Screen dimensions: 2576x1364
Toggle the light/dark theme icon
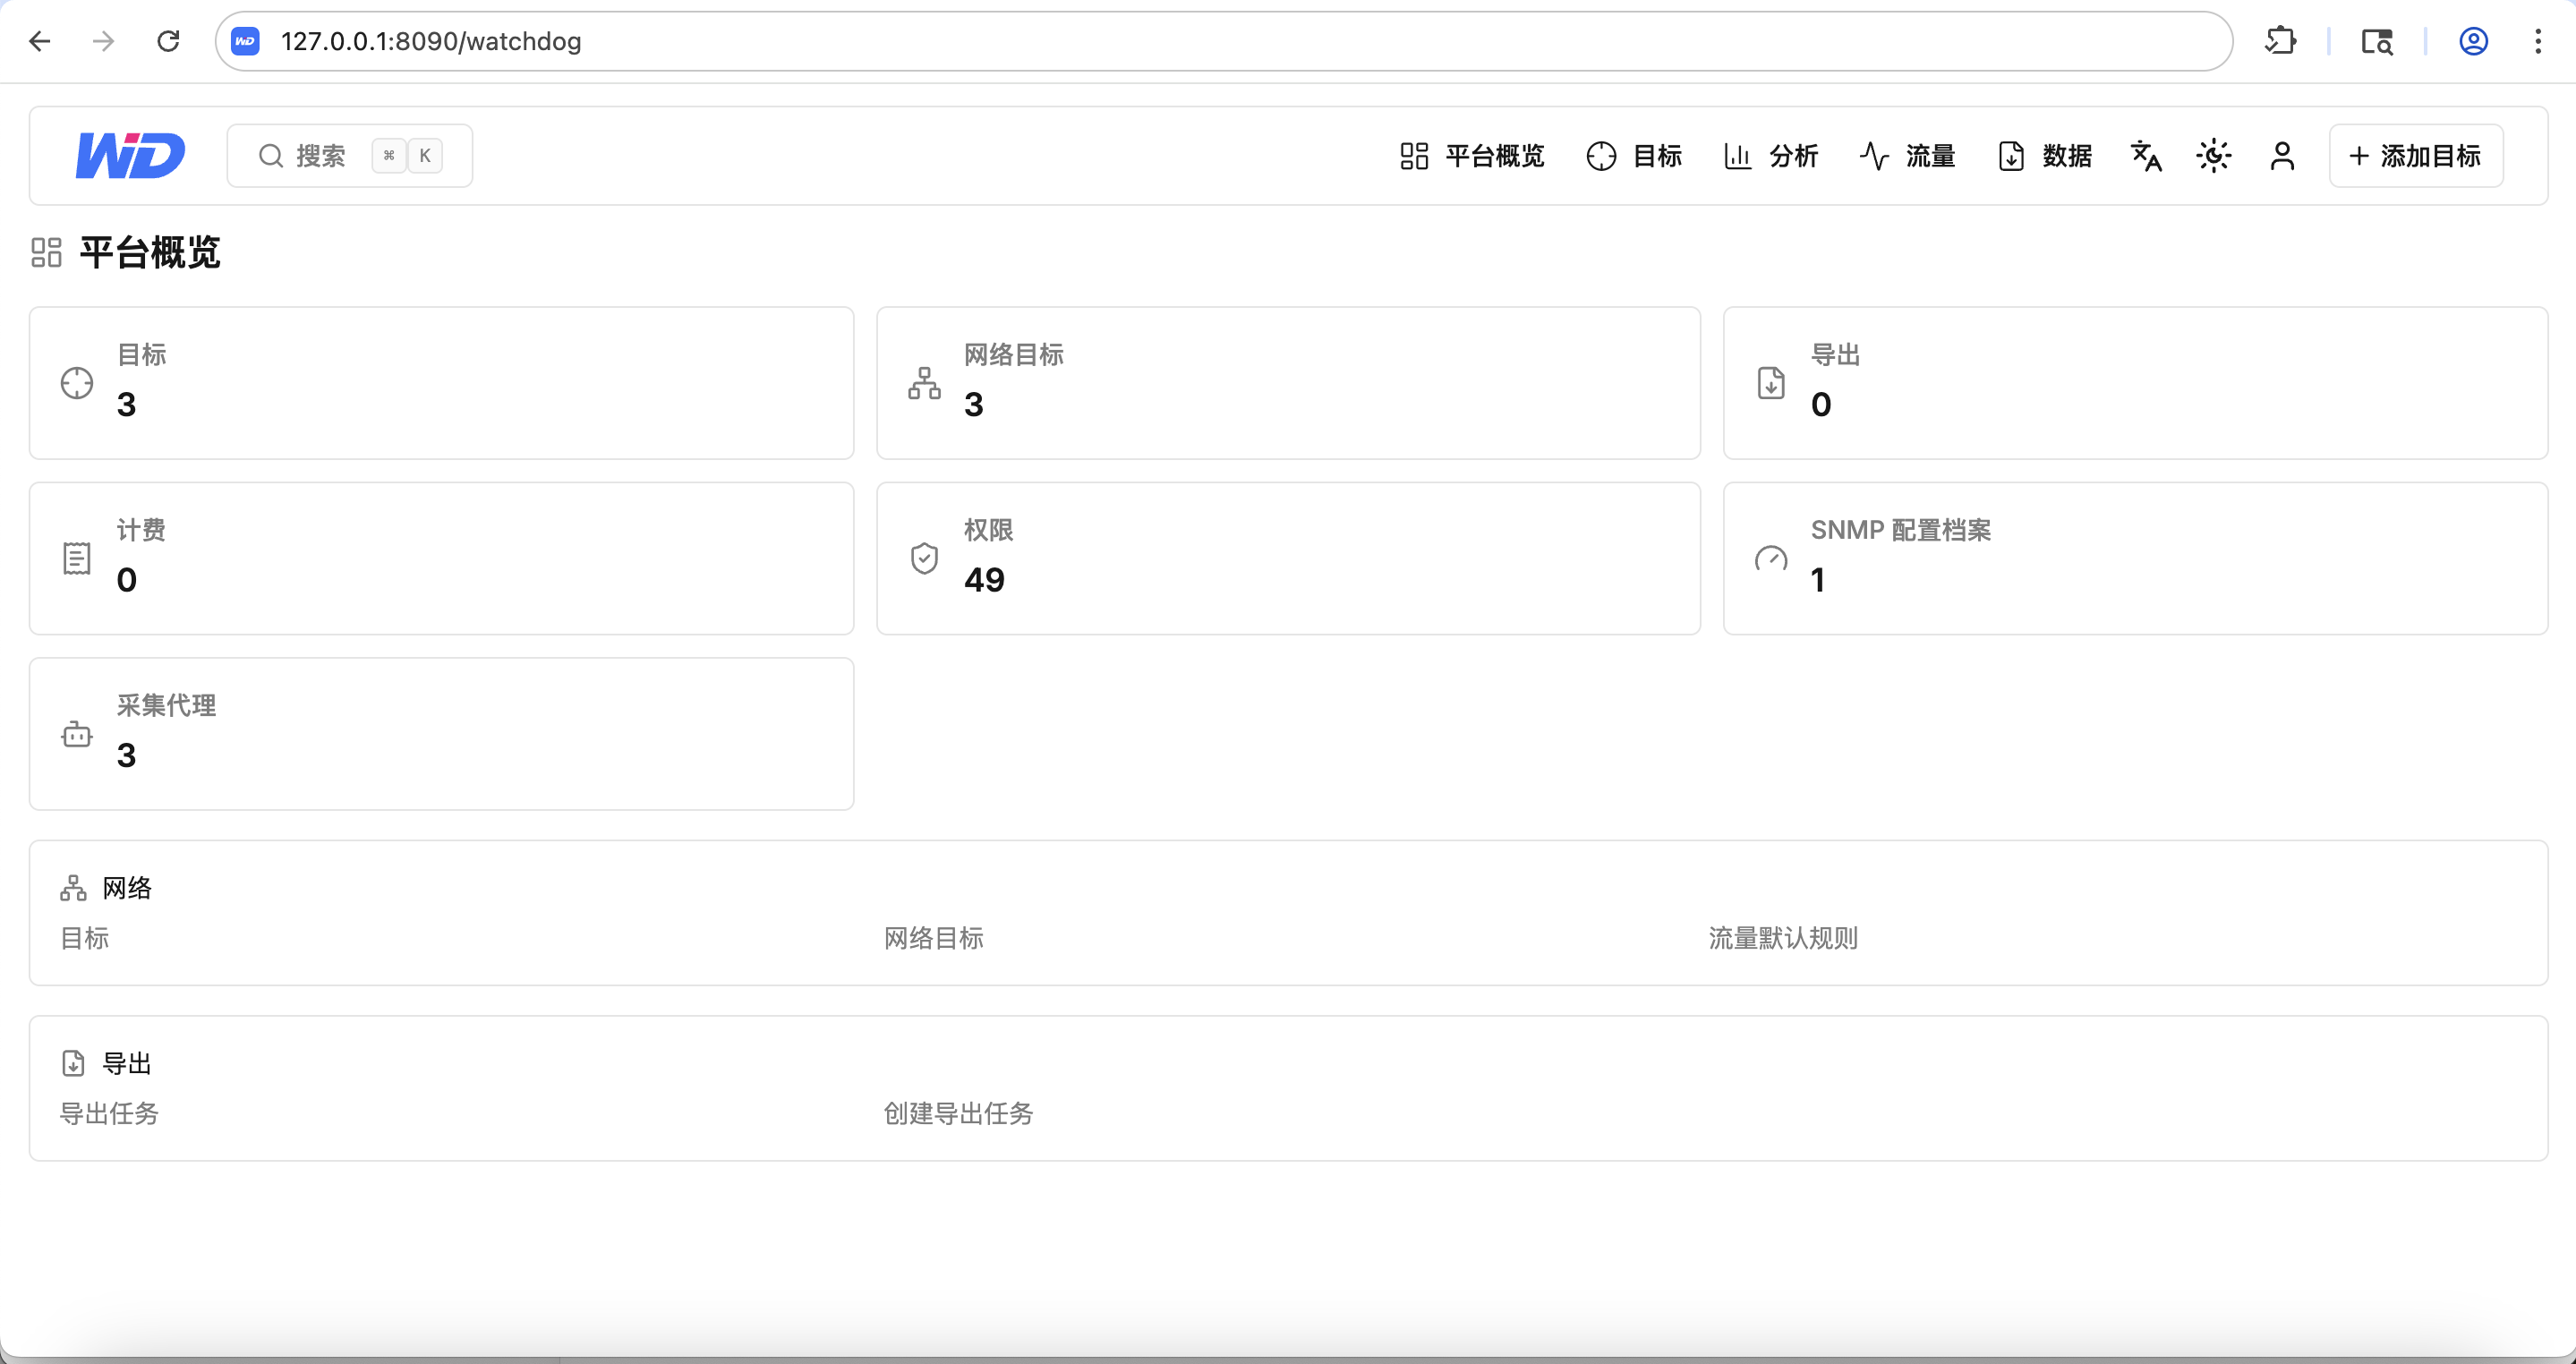point(2214,156)
